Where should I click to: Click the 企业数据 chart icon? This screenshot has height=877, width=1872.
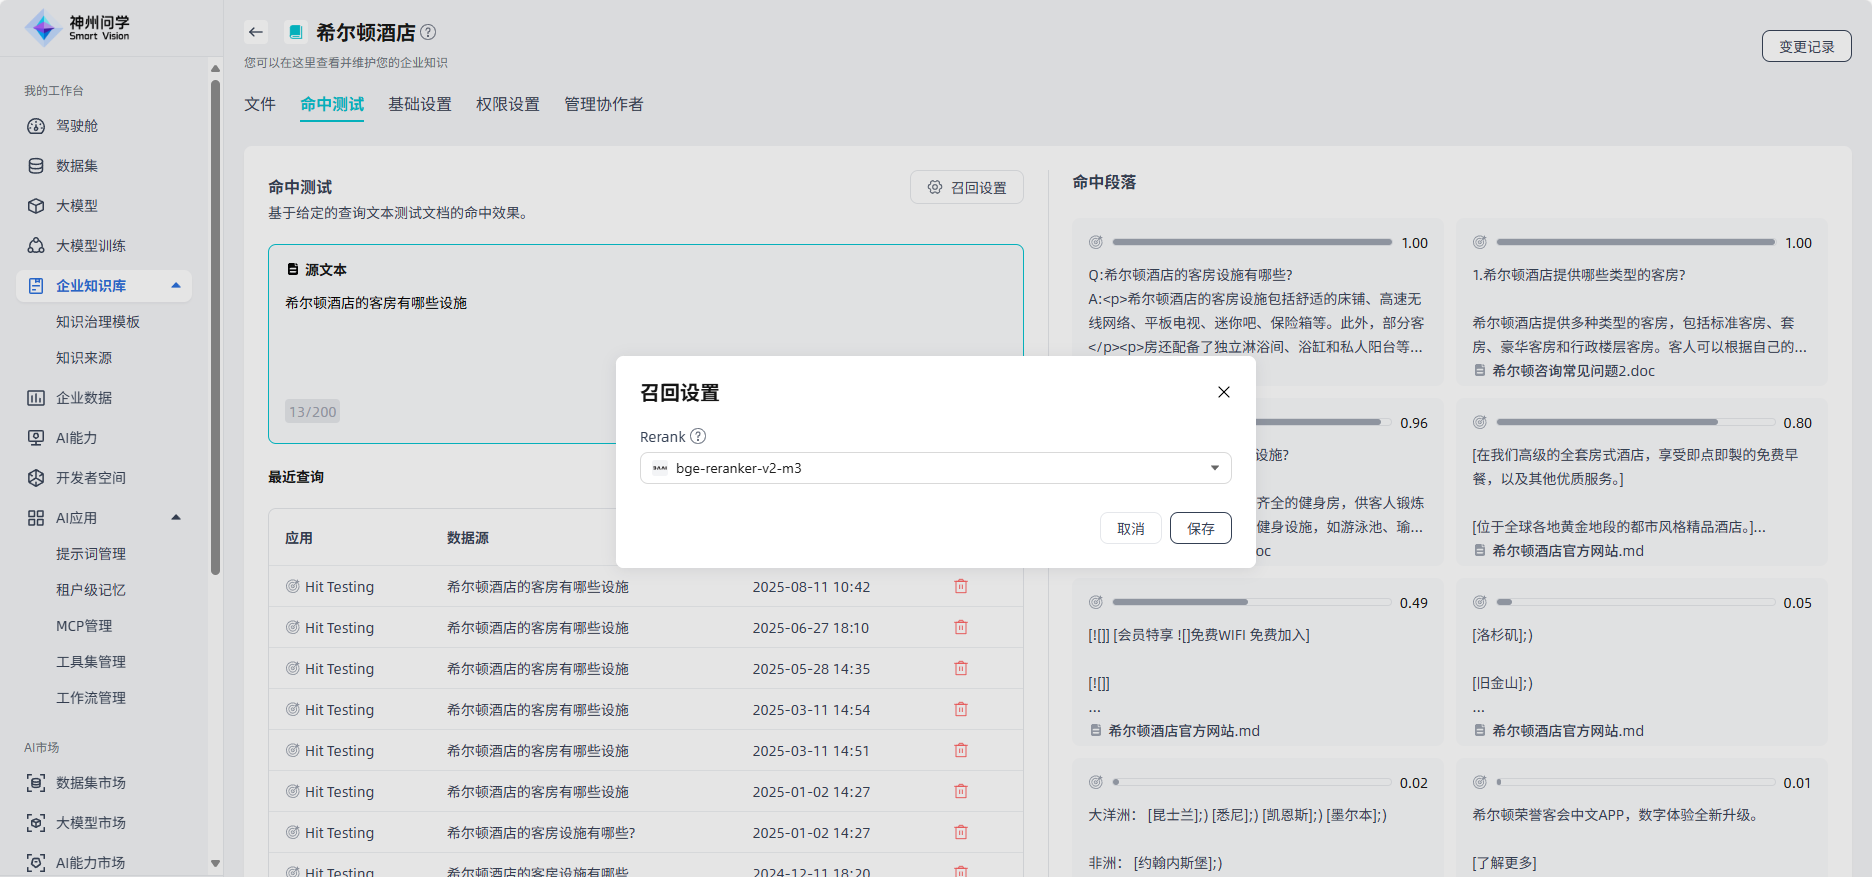pyautogui.click(x=36, y=398)
